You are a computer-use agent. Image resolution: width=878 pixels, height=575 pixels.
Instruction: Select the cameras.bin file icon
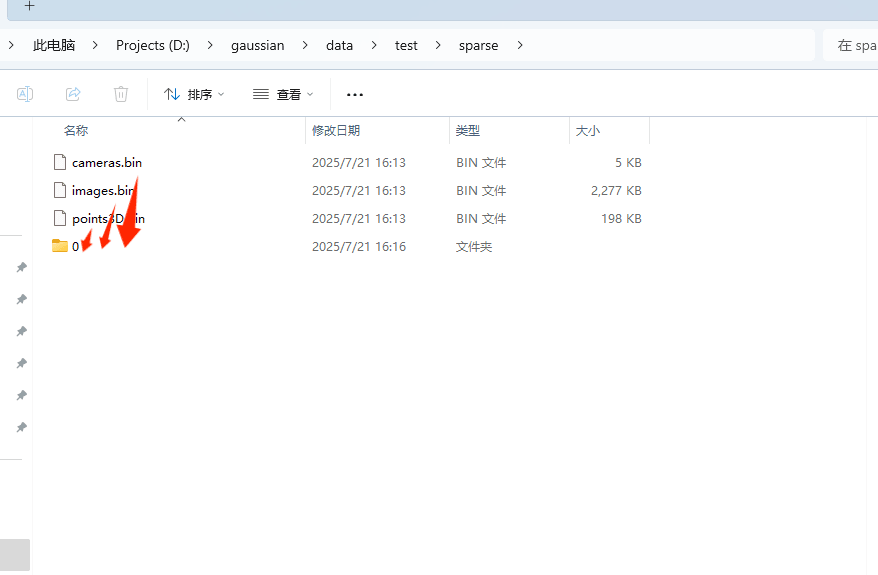point(60,162)
